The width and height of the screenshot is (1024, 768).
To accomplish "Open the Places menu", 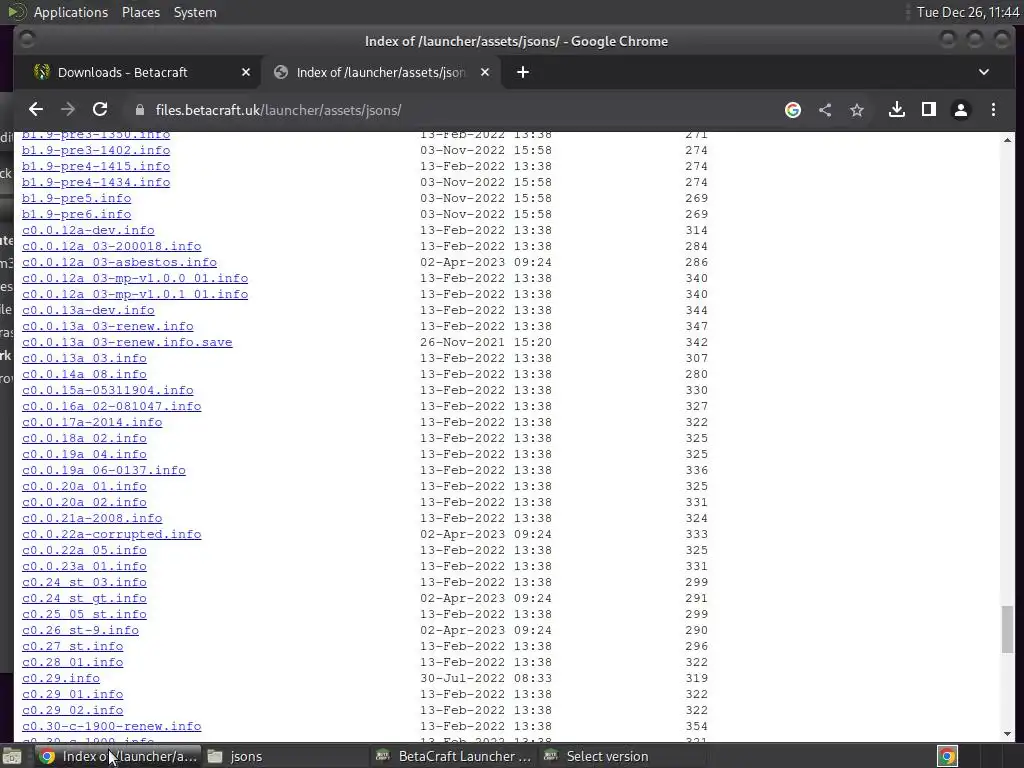I will 140,12.
